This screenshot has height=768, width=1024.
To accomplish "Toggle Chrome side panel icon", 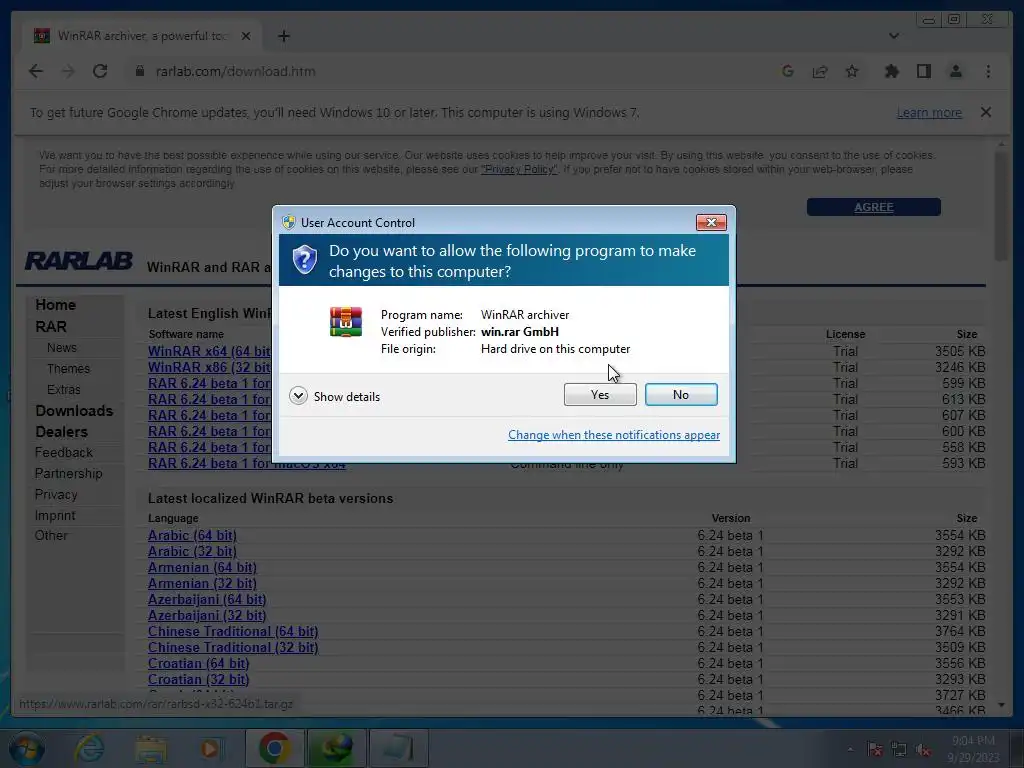I will [923, 71].
